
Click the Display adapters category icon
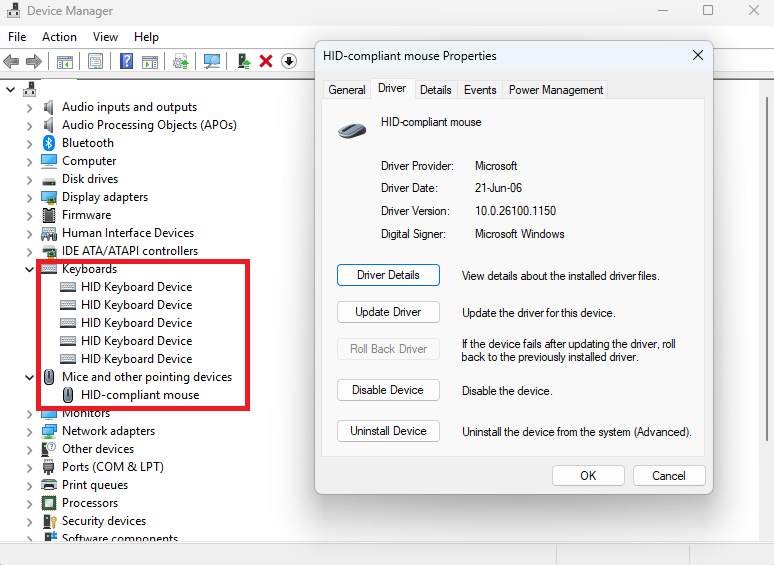49,197
